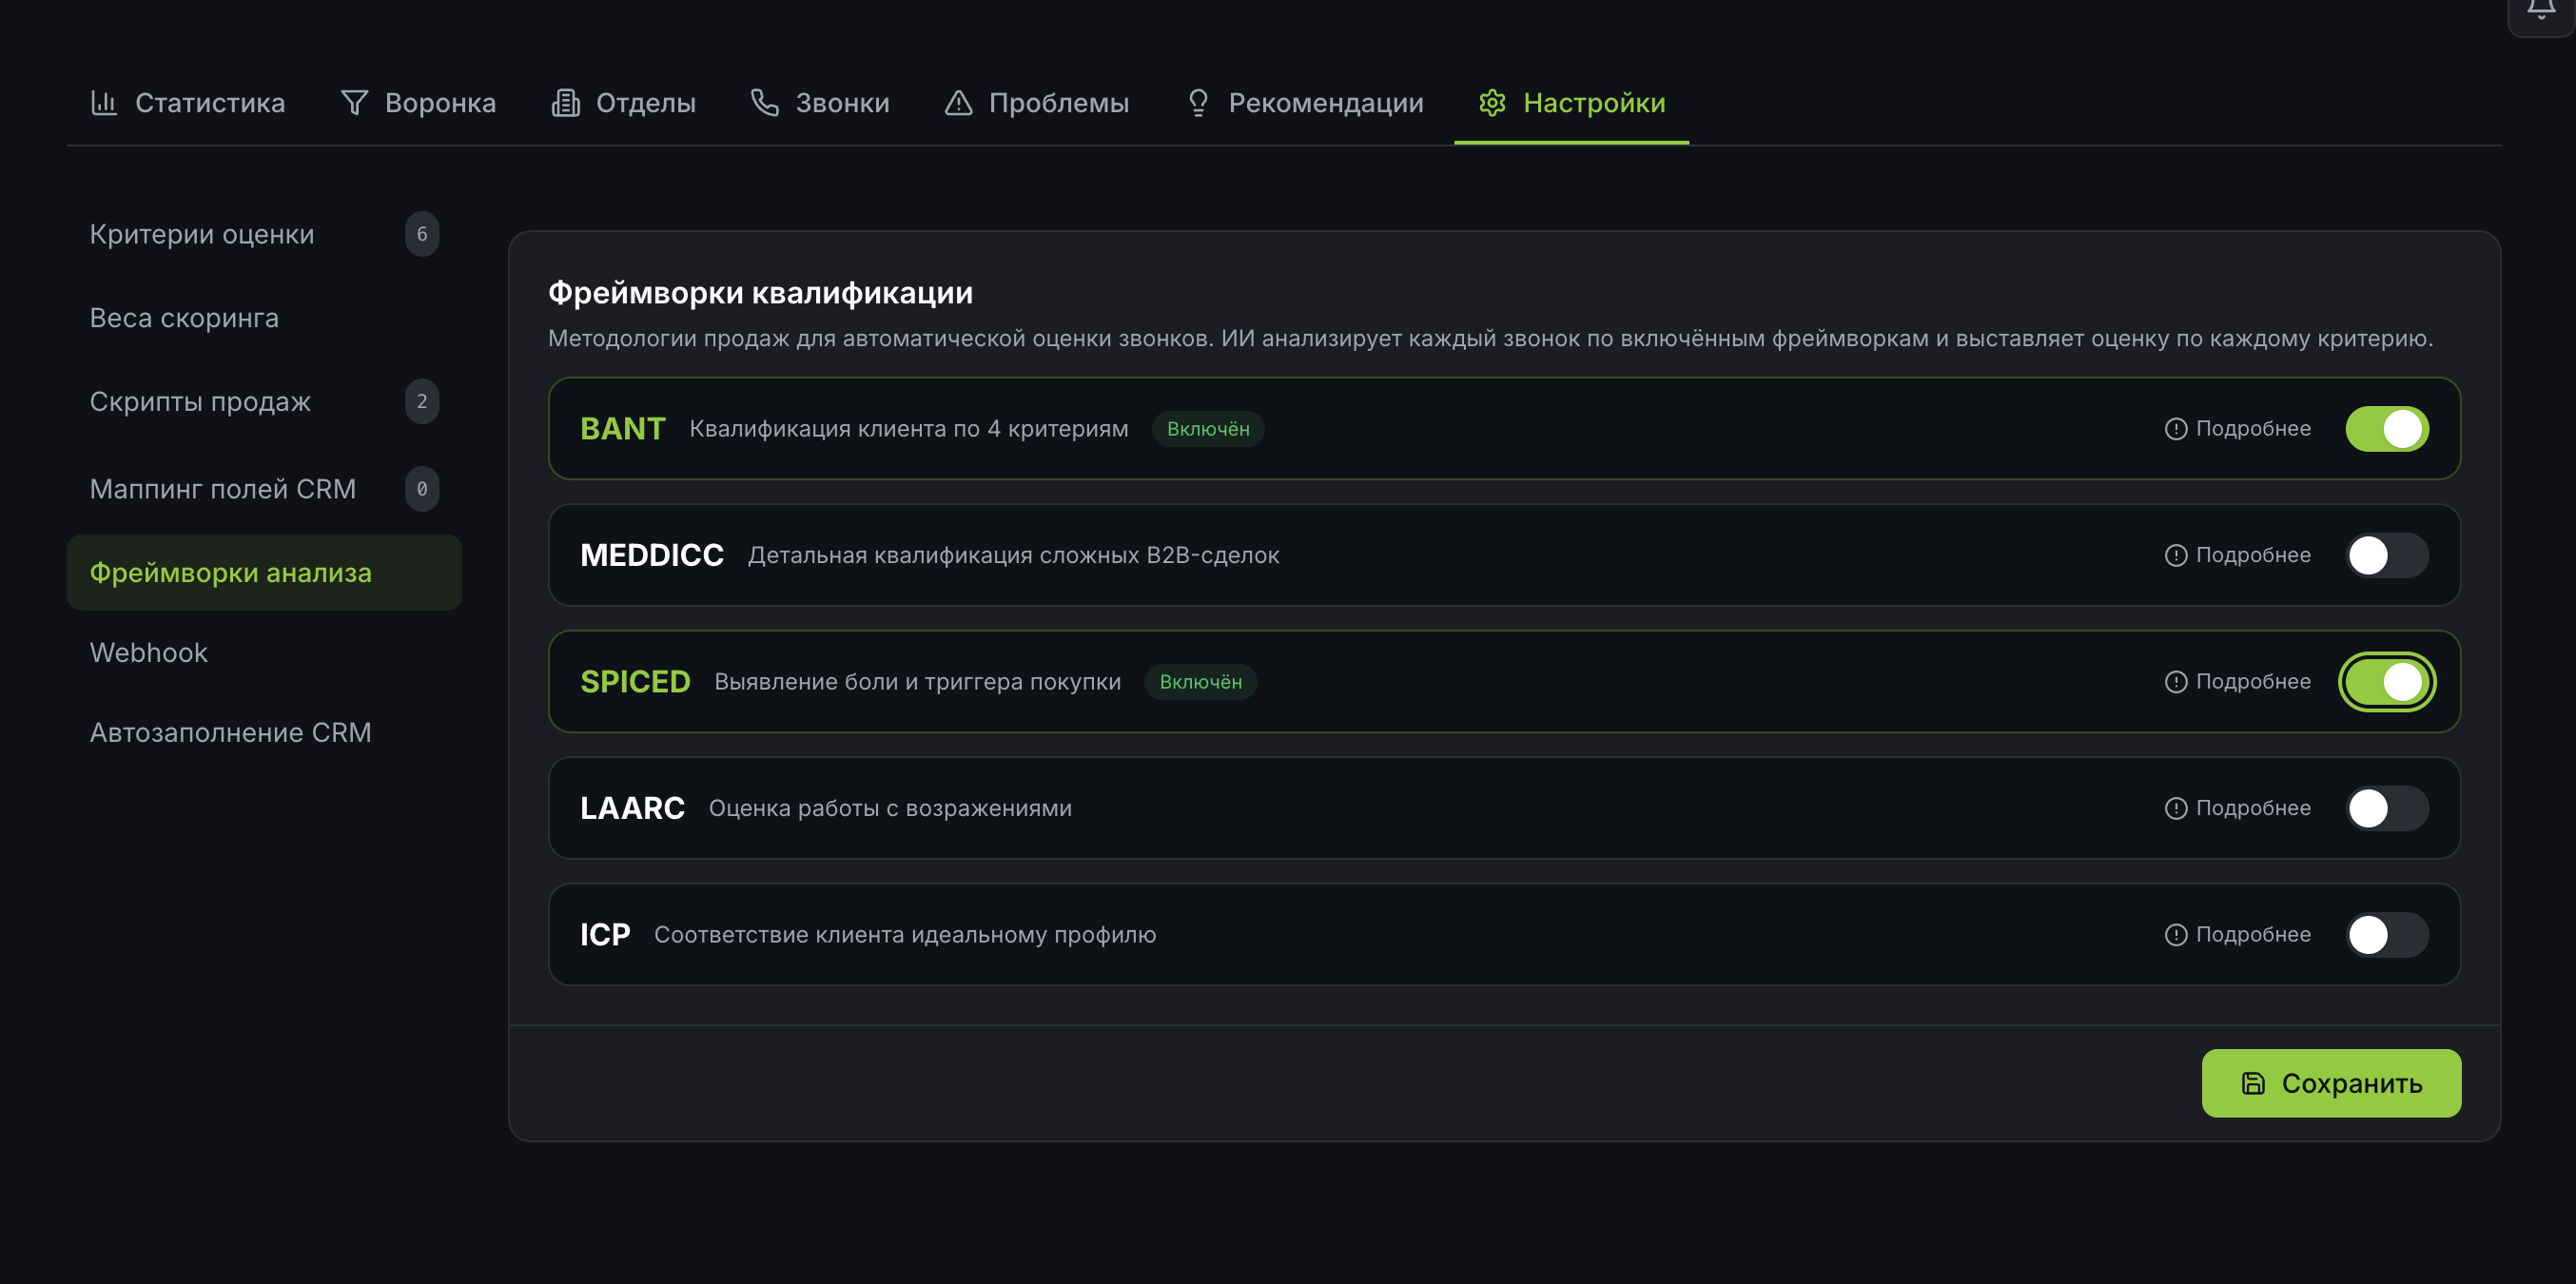Click the phone icon for Звонки
Viewport: 2576px width, 1284px height.
click(x=765, y=103)
